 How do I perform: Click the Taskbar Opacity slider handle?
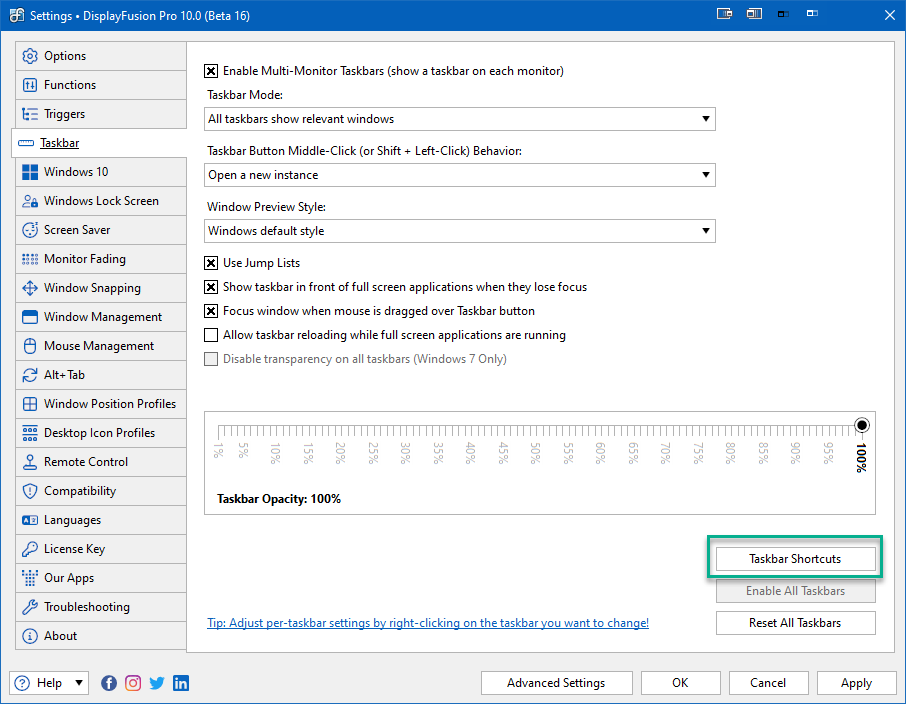pyautogui.click(x=862, y=425)
